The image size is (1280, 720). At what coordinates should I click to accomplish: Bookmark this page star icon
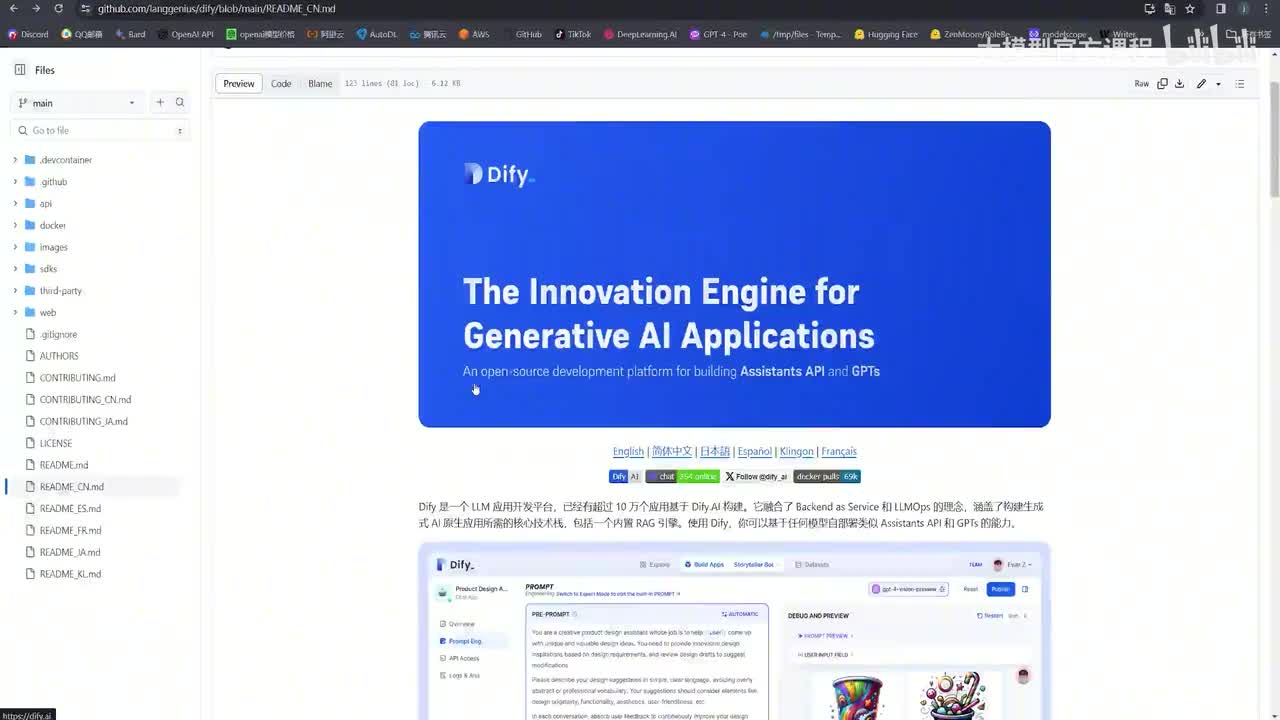coord(1190,9)
